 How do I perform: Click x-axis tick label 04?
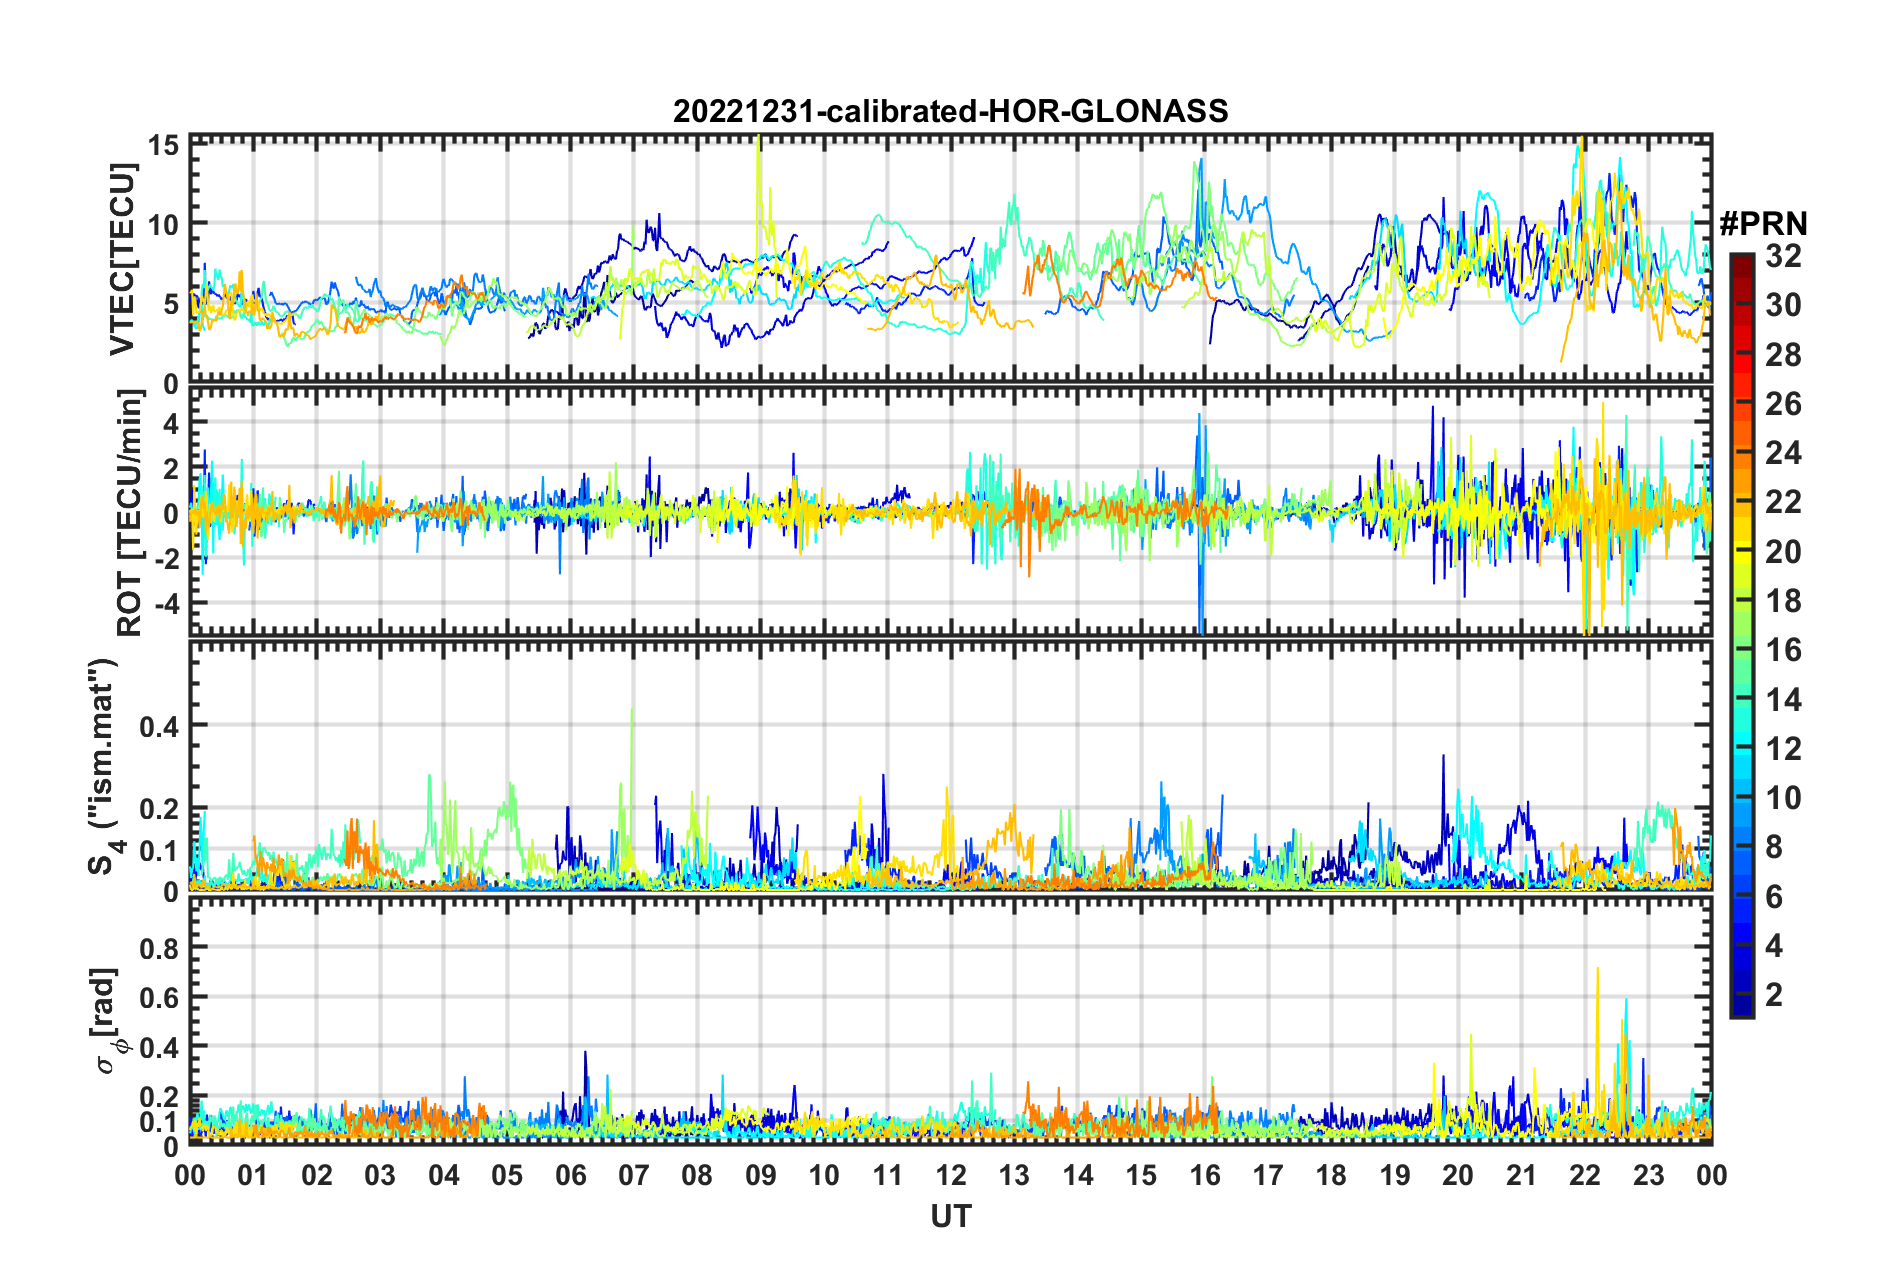(444, 1176)
